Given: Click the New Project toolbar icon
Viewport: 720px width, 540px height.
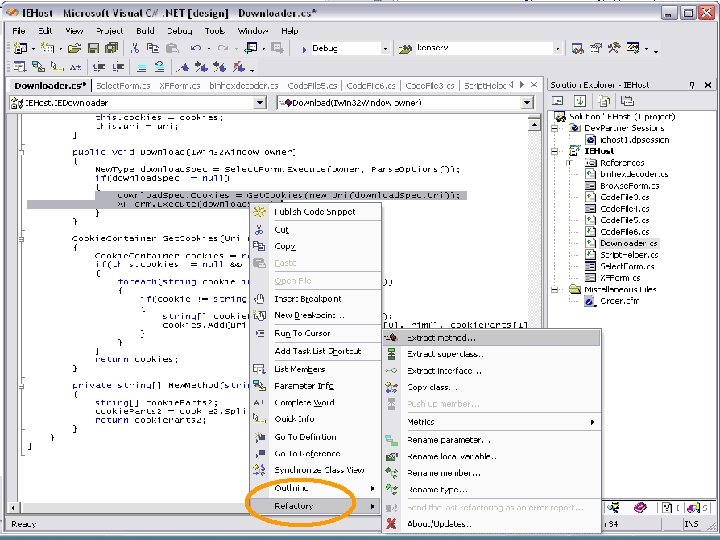Looking at the screenshot, I should coord(20,48).
